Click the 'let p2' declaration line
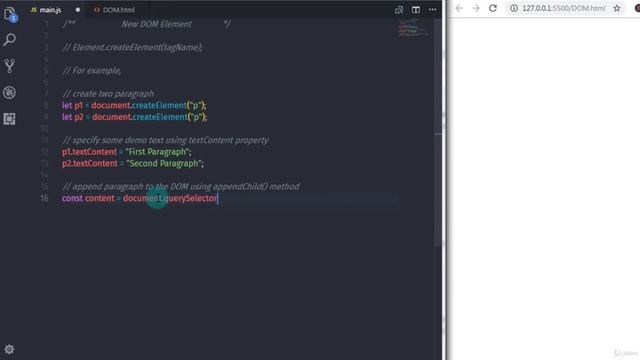This screenshot has width=640, height=360. click(x=135, y=117)
